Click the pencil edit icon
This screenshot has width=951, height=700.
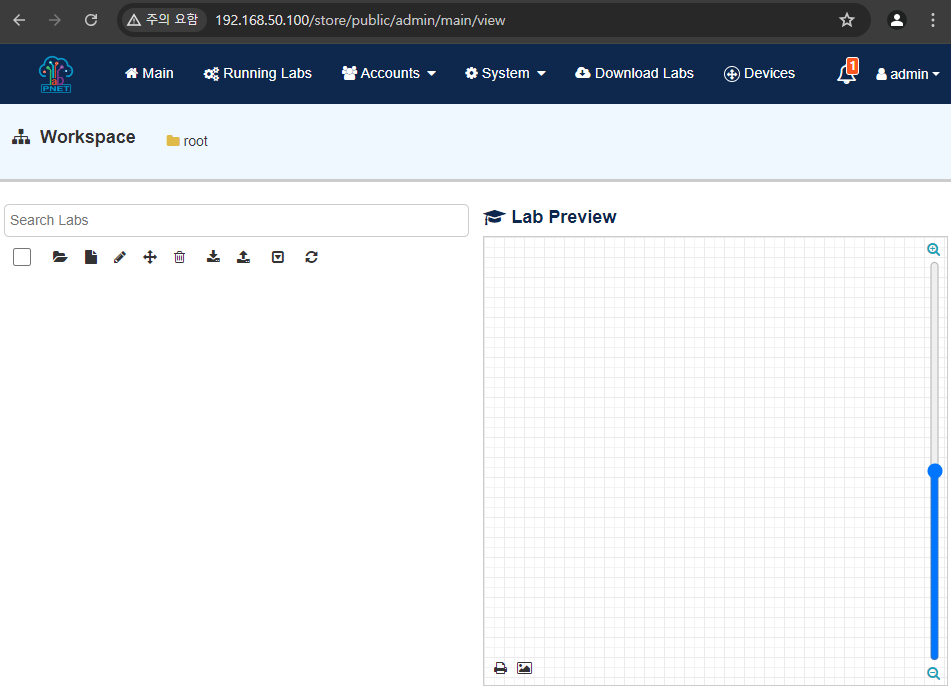coord(119,257)
